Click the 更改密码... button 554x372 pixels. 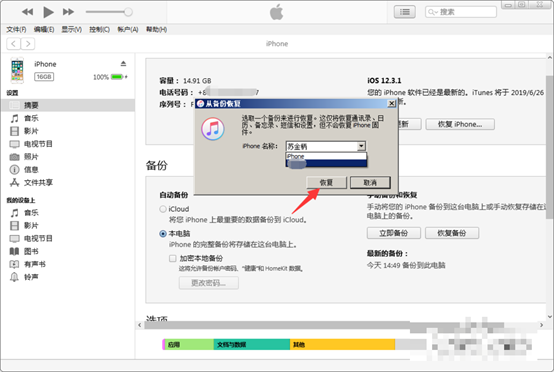208,283
